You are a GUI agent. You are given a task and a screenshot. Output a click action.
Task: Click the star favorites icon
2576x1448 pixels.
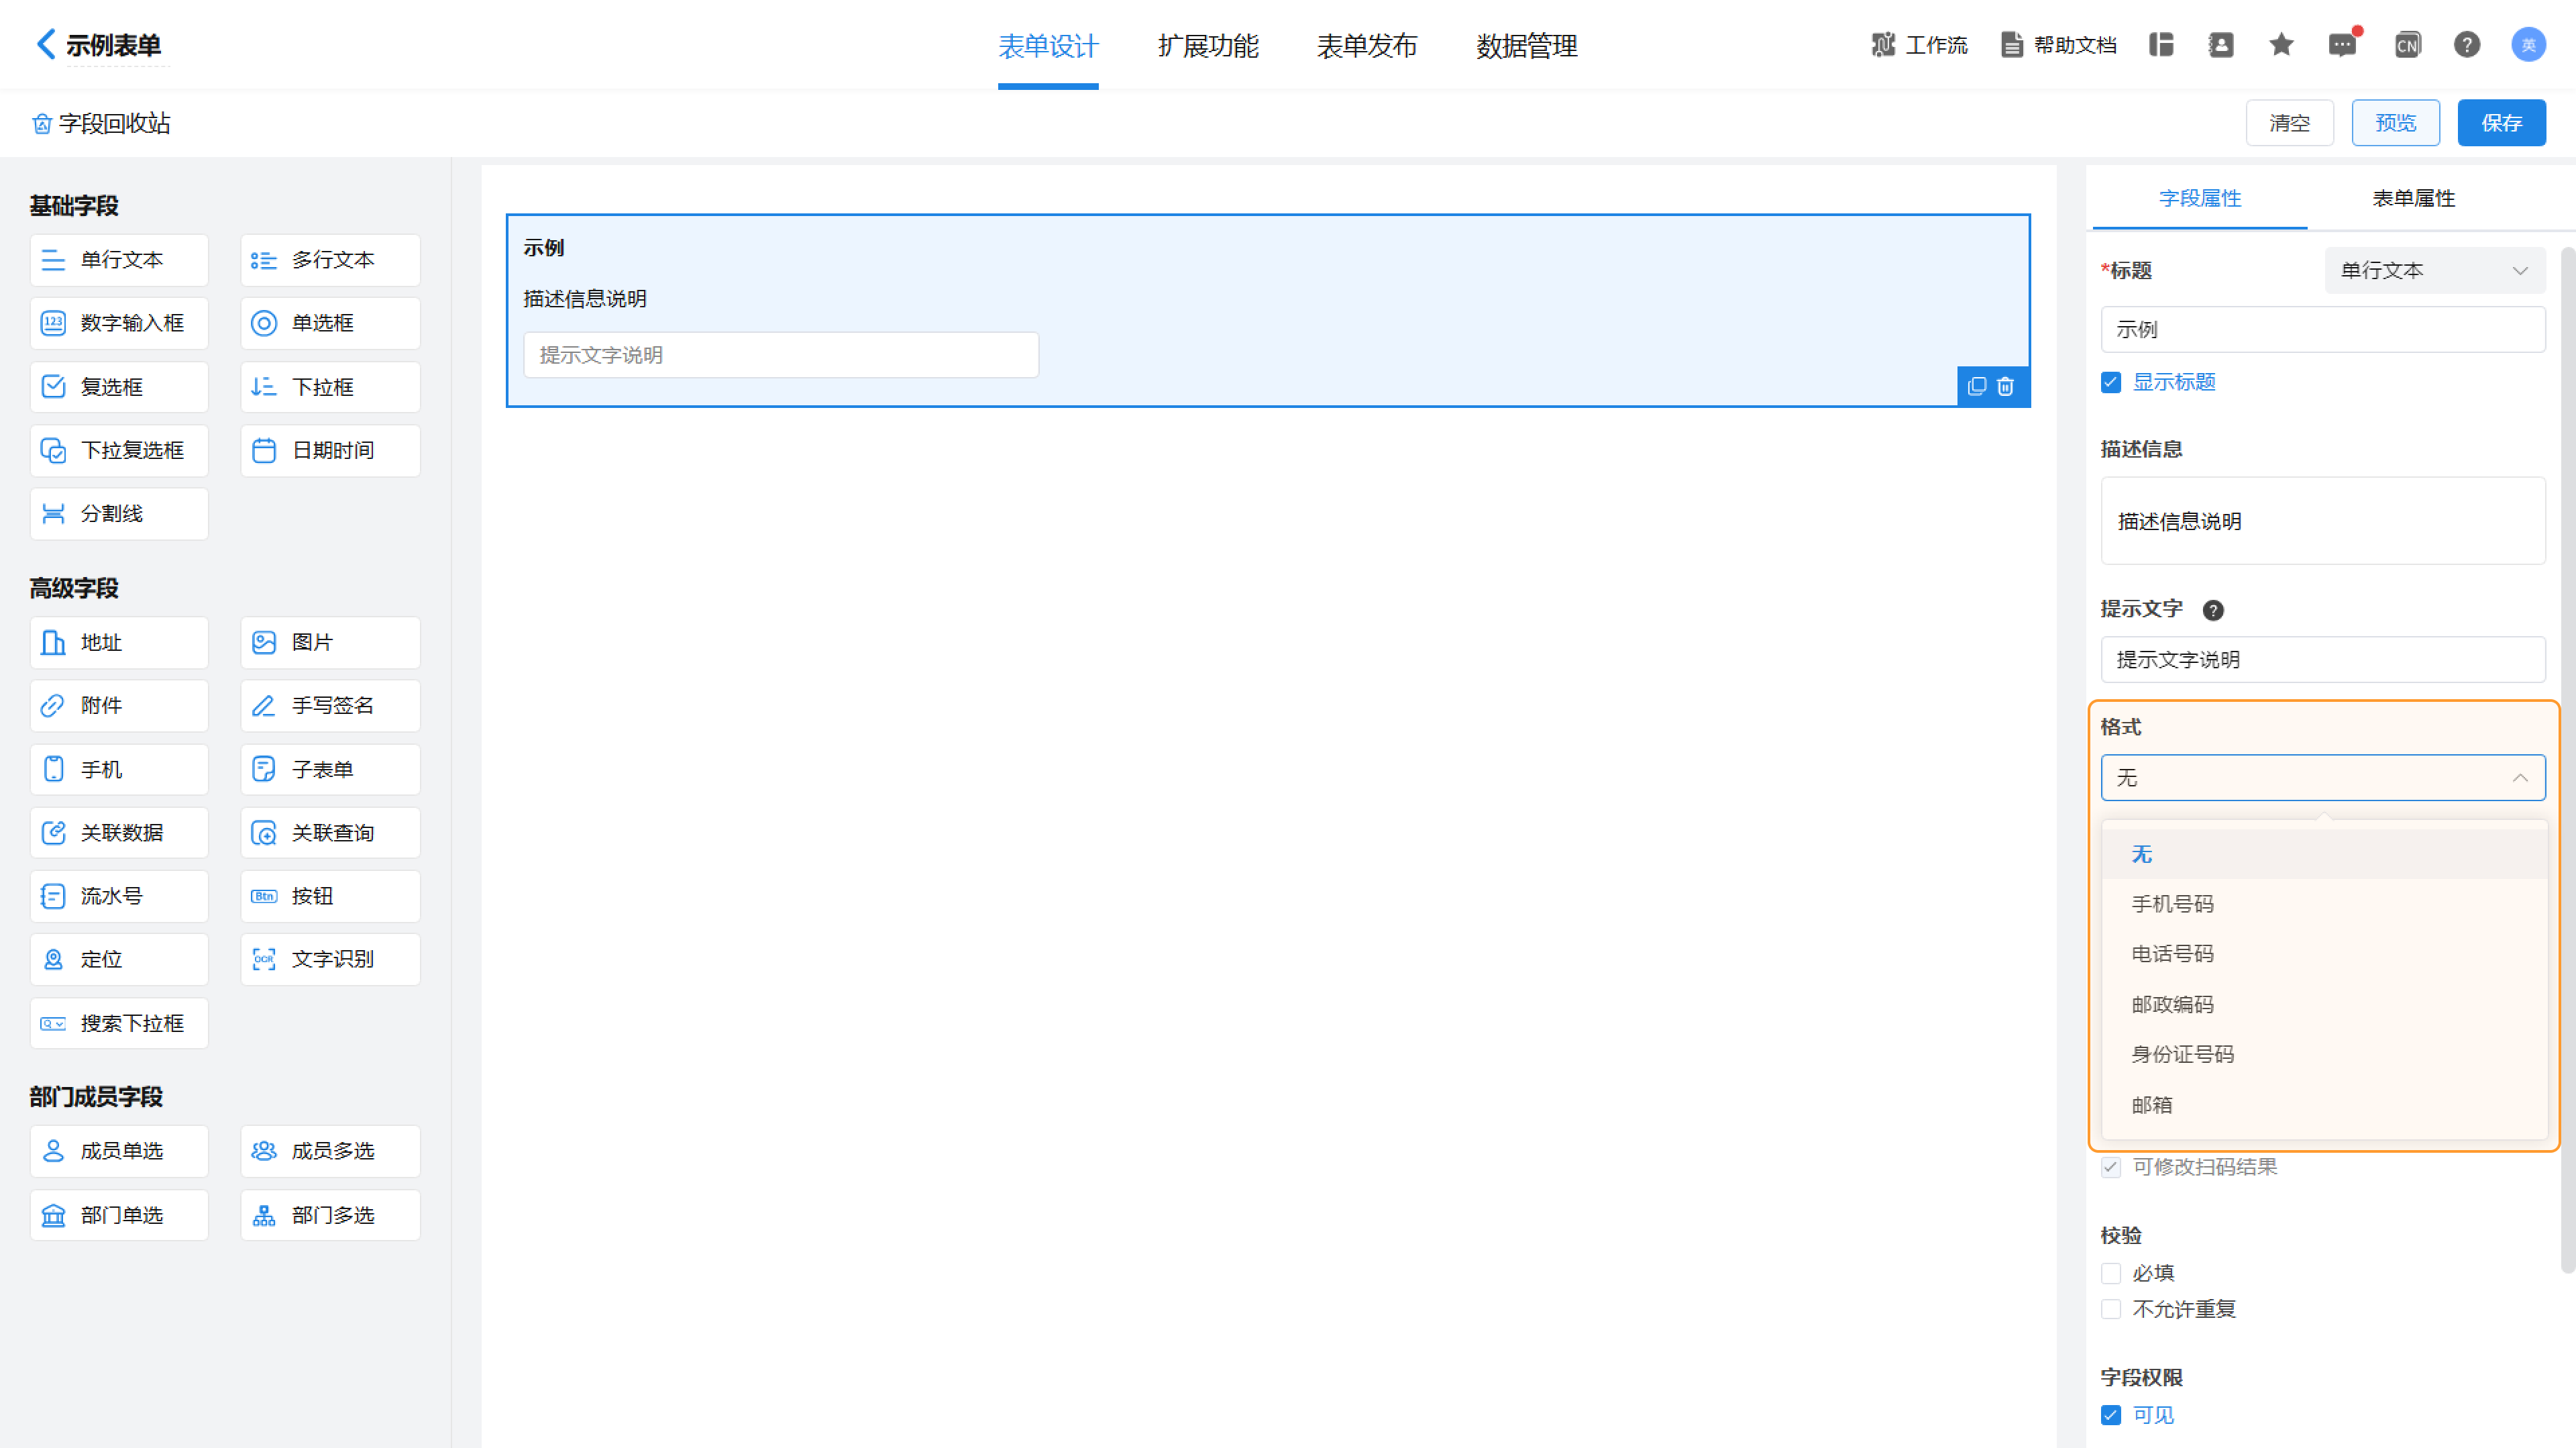click(2281, 45)
